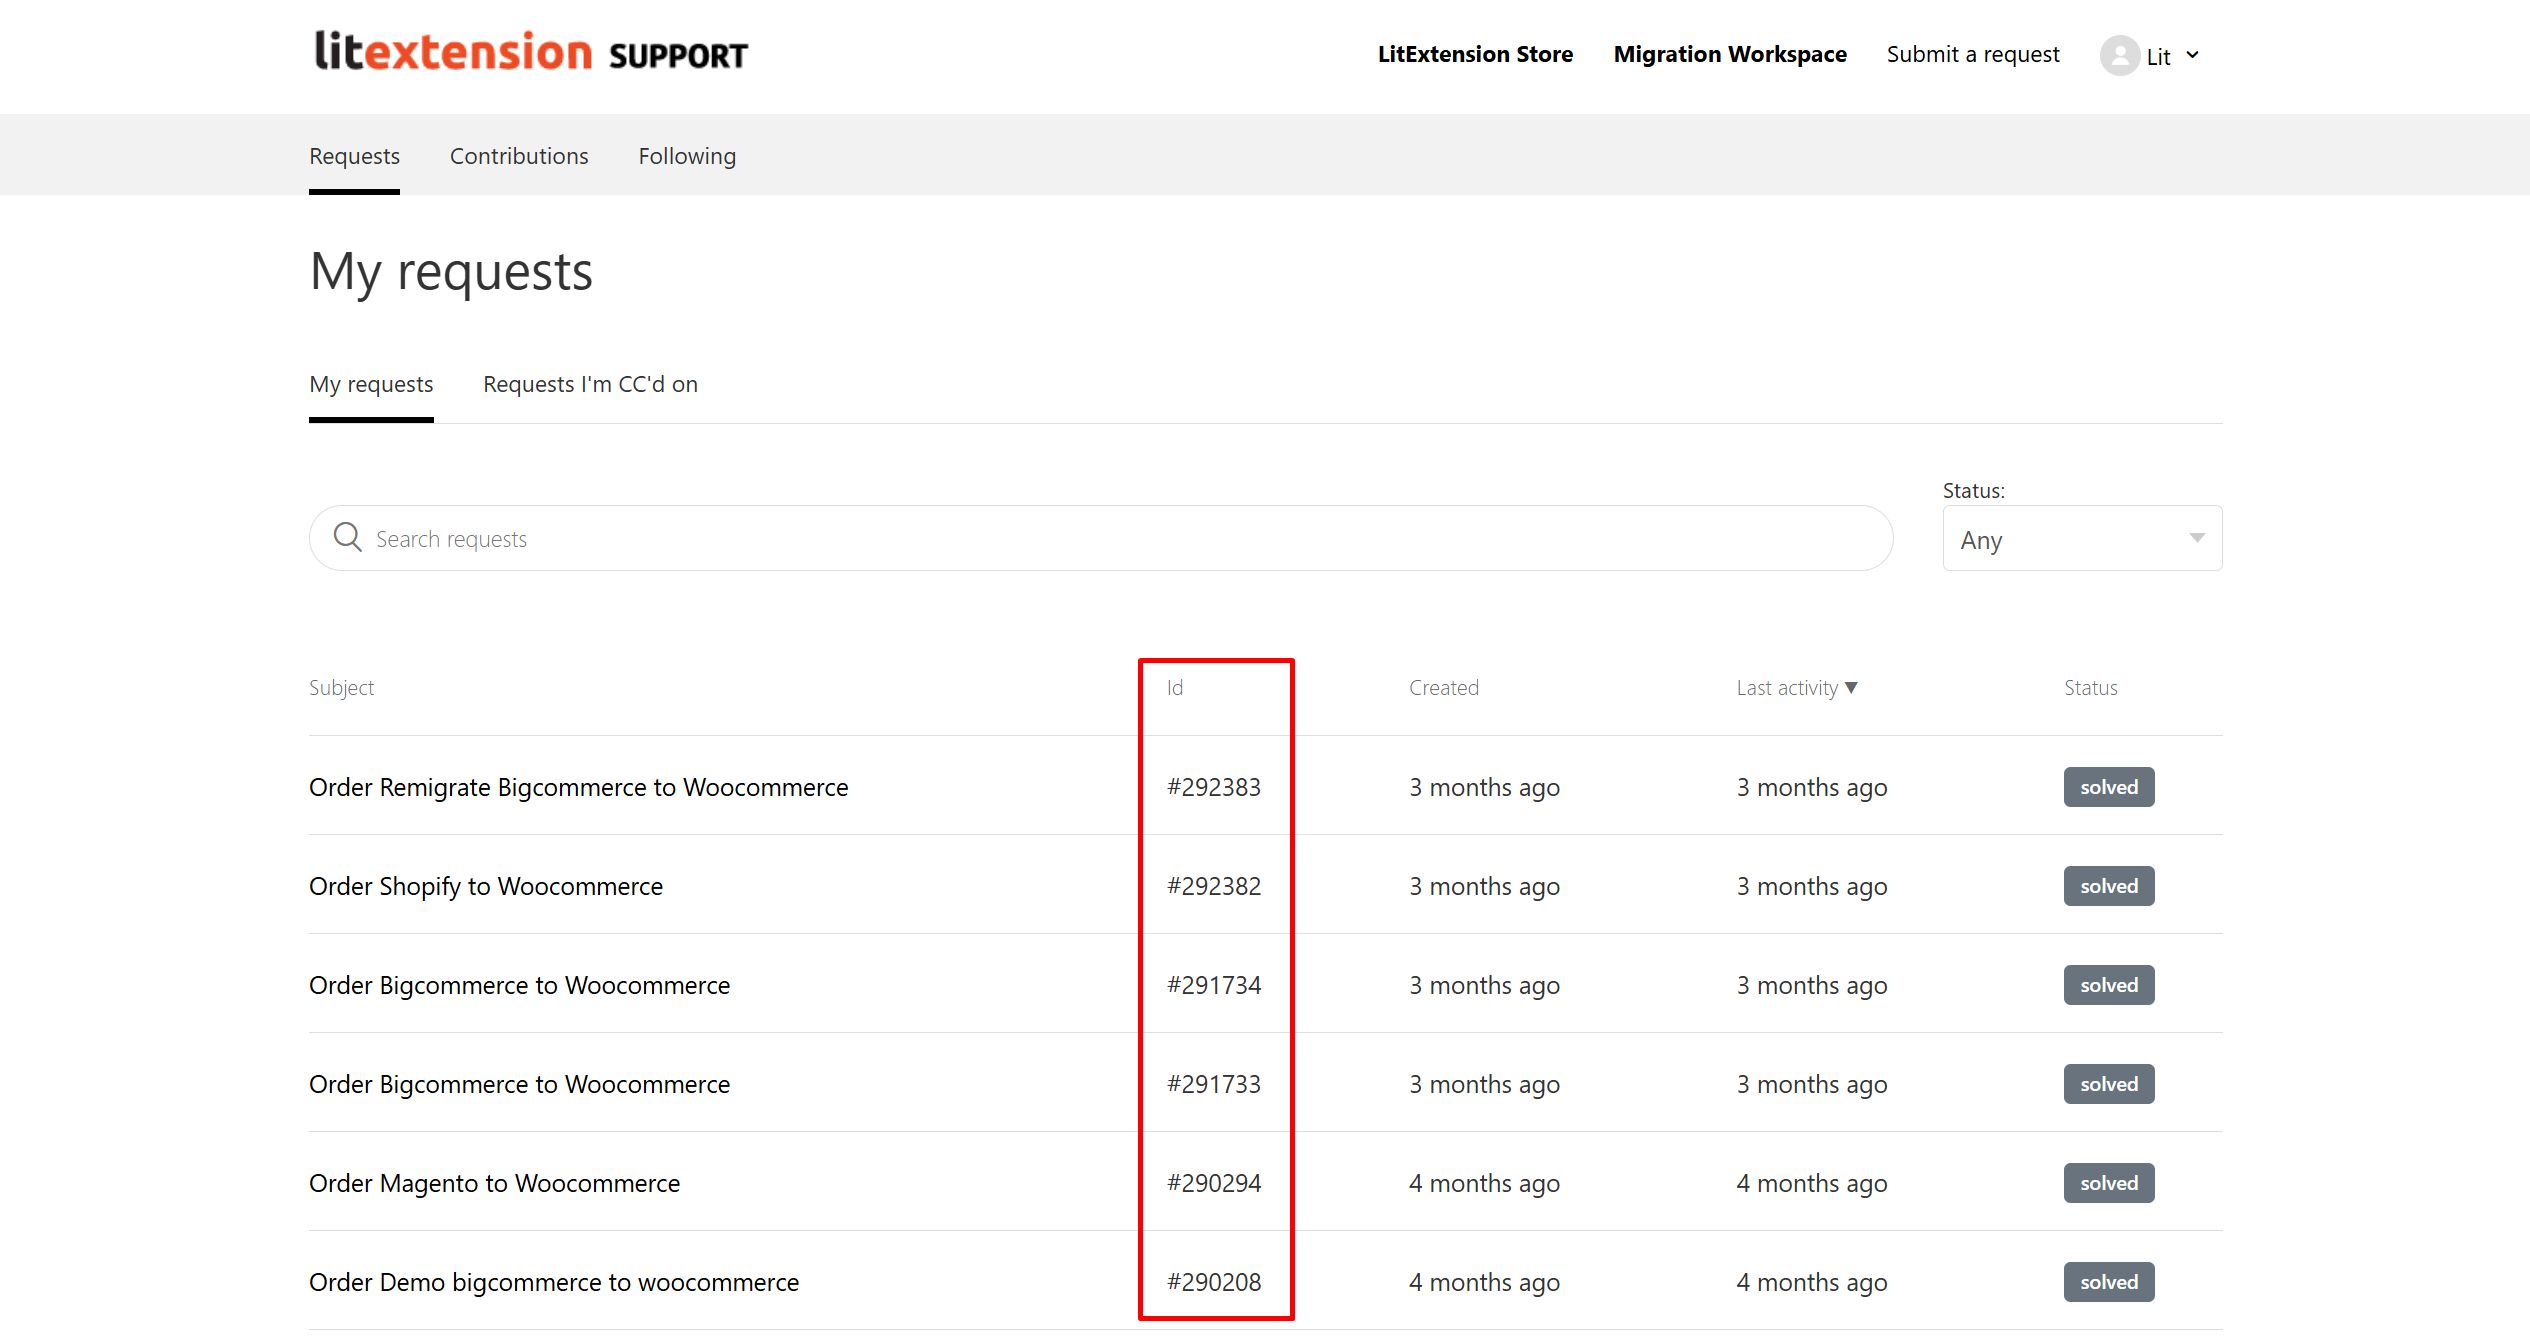The image size is (2530, 1336).
Task: Click request ID #290208
Action: tap(1214, 1282)
